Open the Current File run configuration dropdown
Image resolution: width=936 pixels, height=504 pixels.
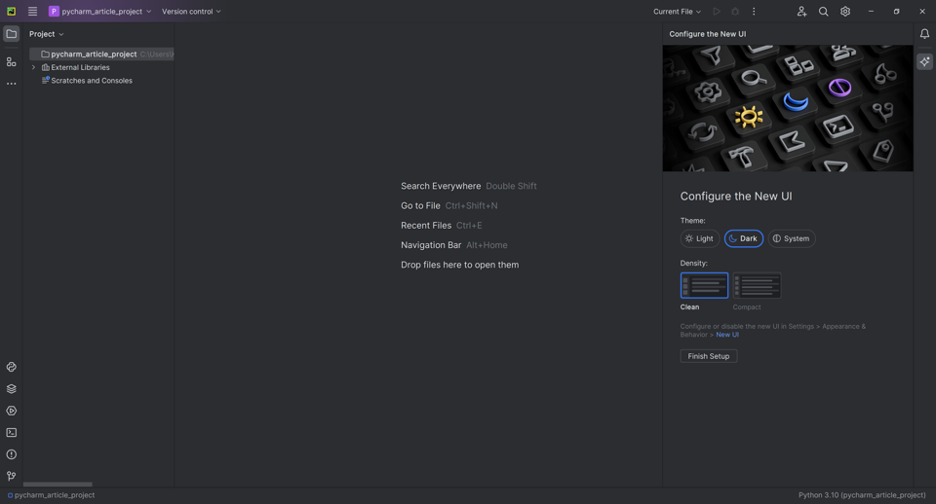pos(677,11)
